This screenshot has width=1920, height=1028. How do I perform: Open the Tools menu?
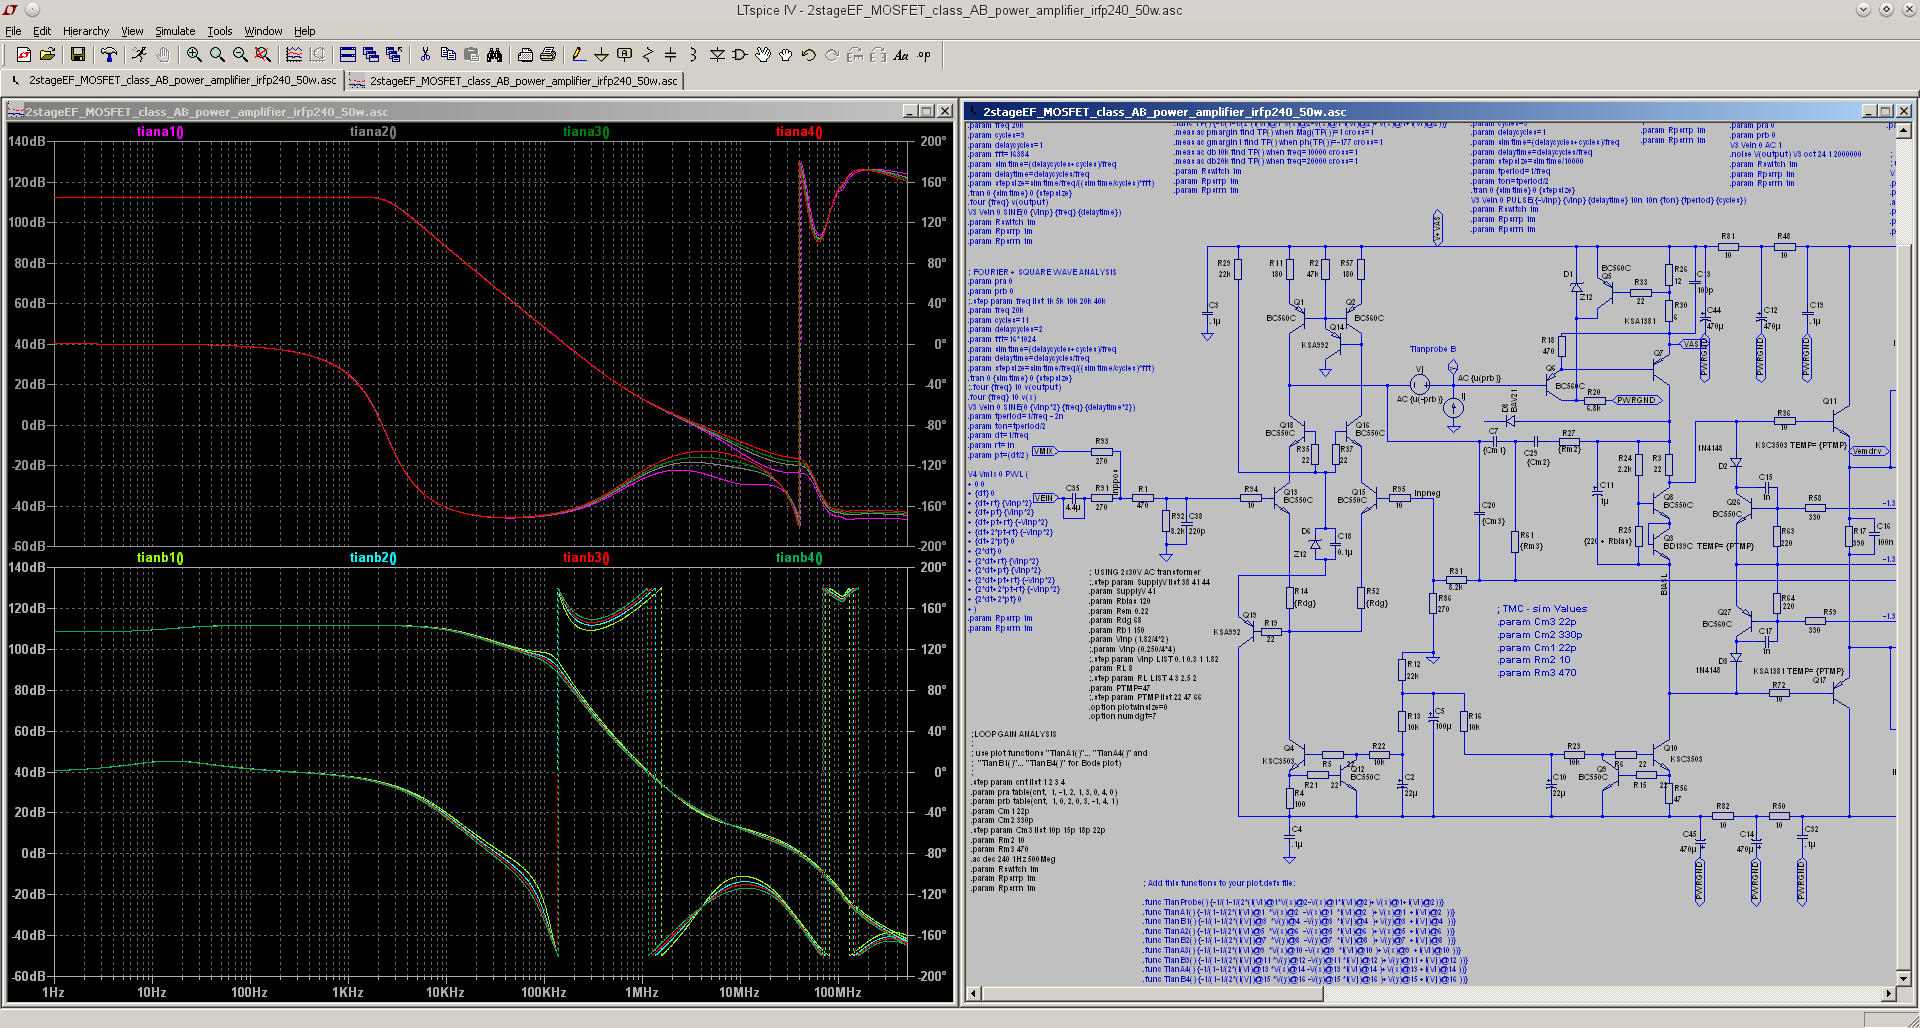tap(220, 31)
